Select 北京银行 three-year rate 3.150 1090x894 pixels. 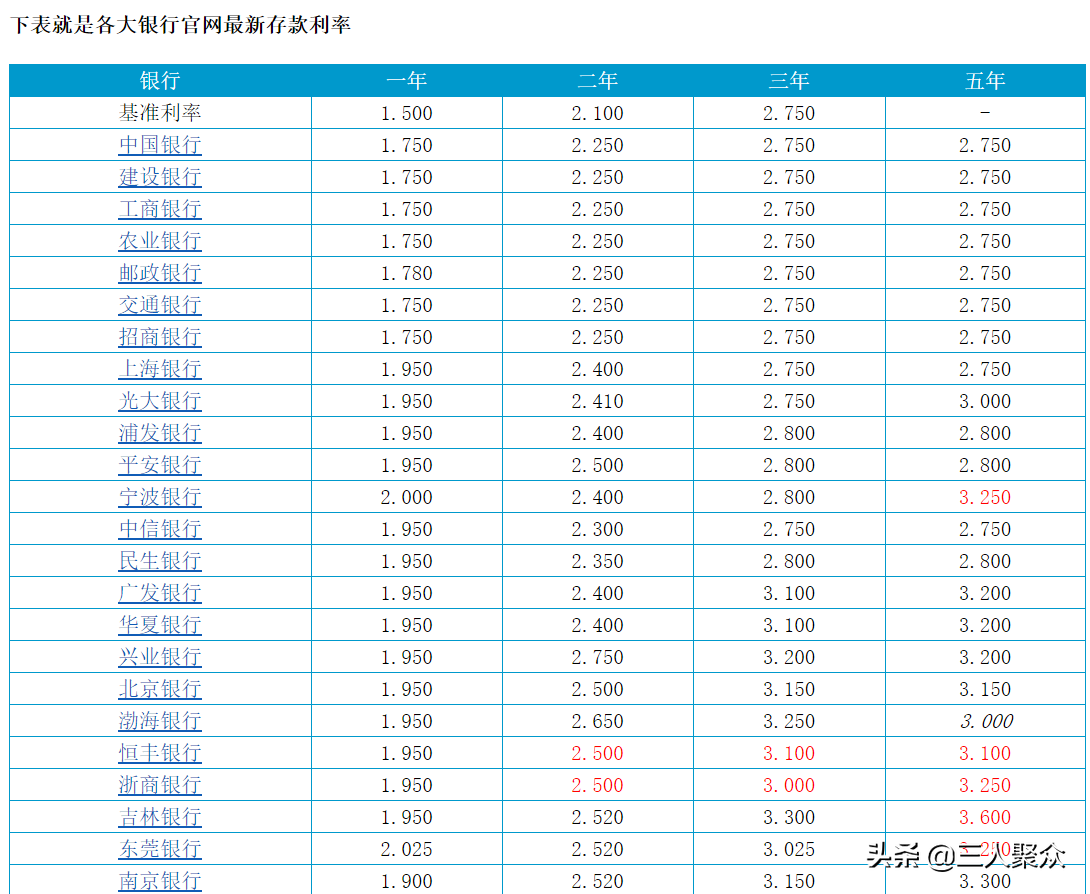[x=789, y=688]
